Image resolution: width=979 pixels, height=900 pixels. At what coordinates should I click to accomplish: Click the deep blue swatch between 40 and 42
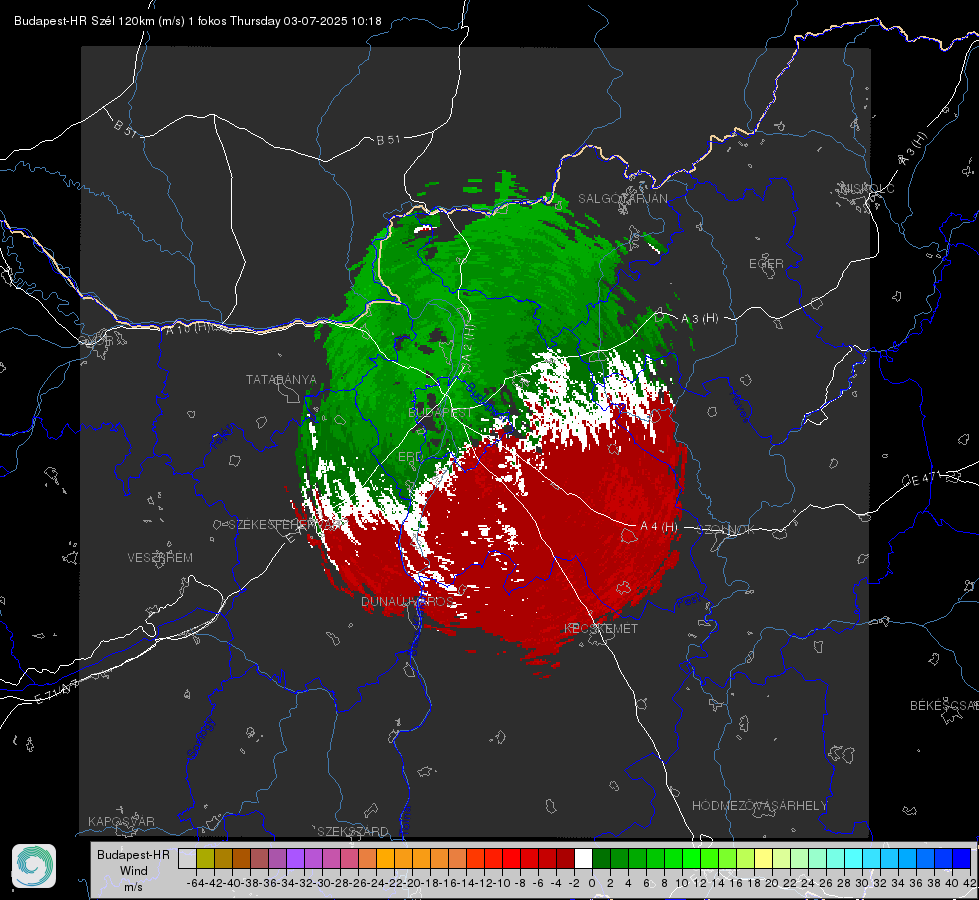[x=961, y=858]
